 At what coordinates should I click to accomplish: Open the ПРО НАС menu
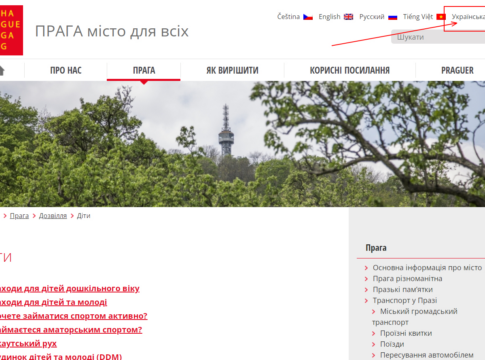(x=66, y=70)
